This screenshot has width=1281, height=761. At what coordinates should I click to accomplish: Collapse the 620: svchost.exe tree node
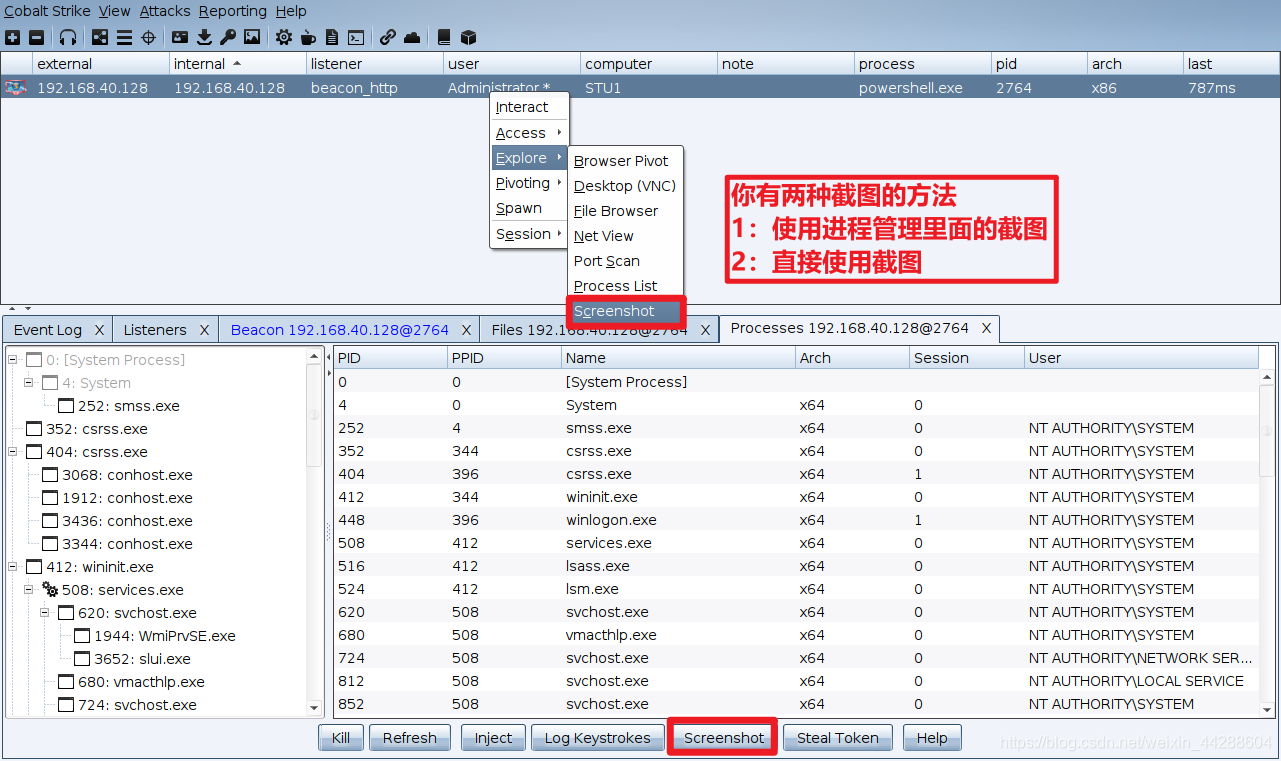point(46,613)
